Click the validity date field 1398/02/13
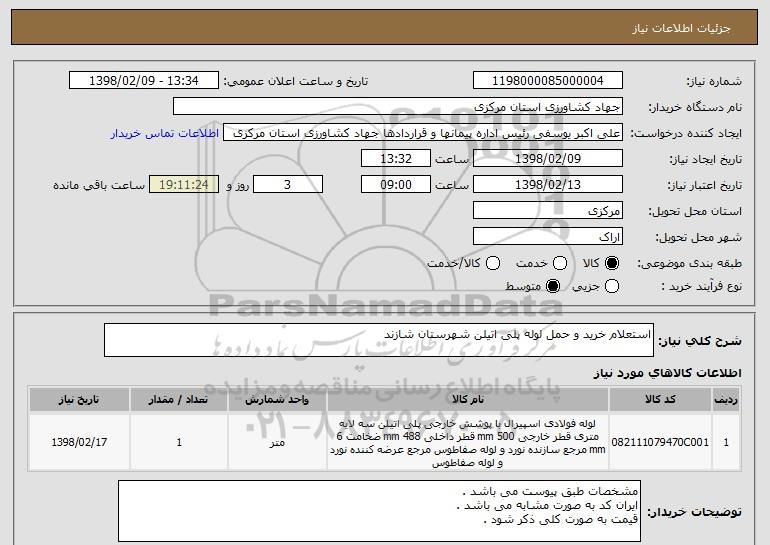The width and height of the screenshot is (770, 545). (x=548, y=185)
